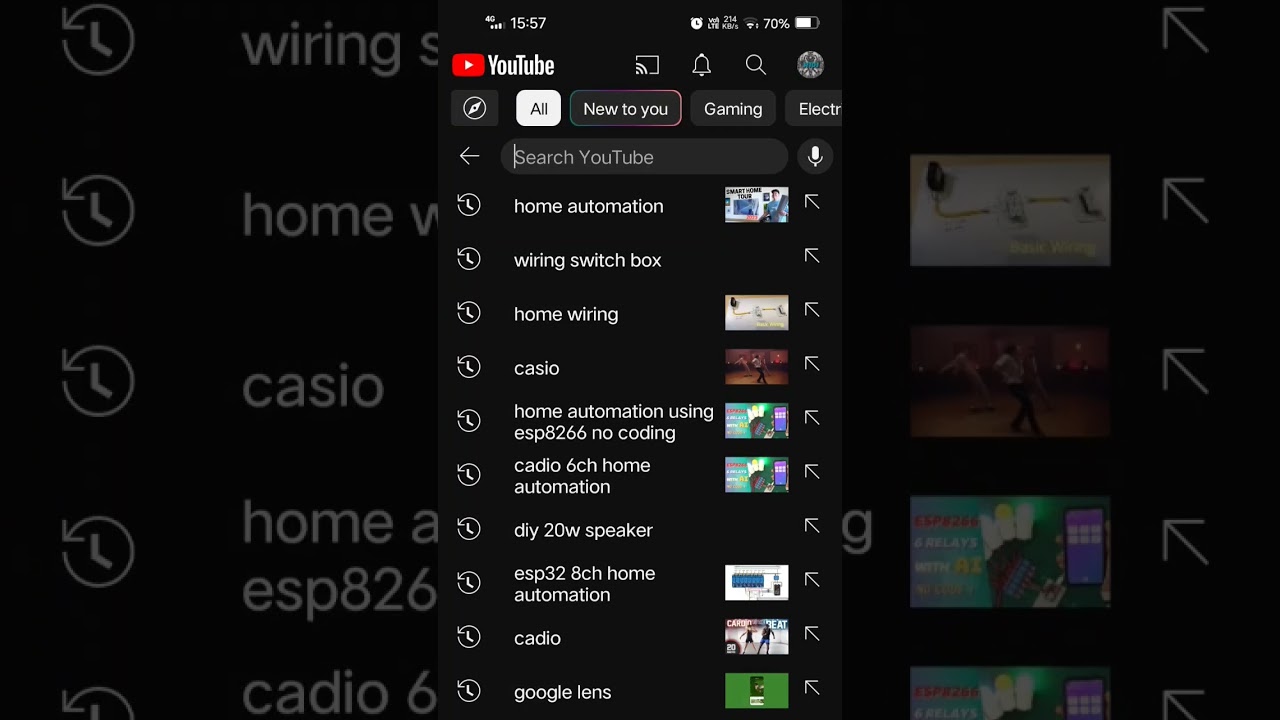Open the 'google lens' green thumbnail
Screen dimensions: 1280x720
[756, 691]
